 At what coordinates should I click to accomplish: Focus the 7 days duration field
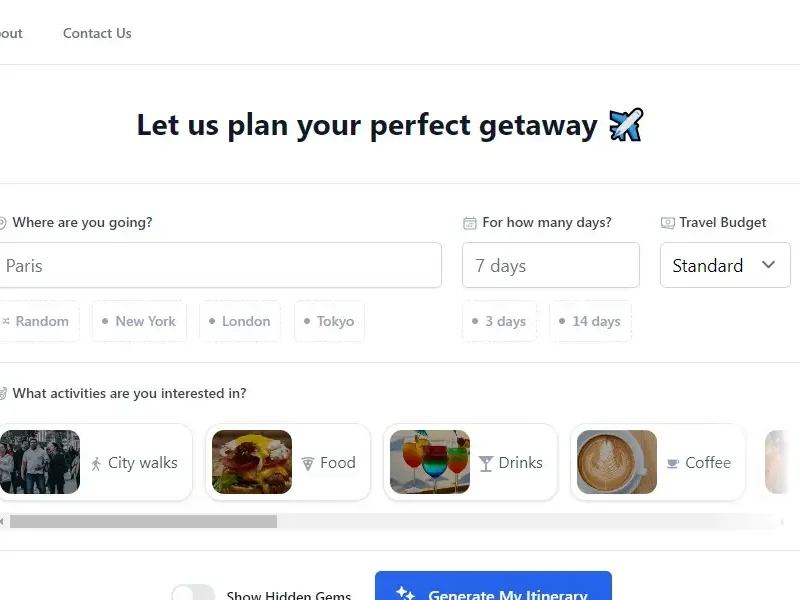tap(550, 265)
